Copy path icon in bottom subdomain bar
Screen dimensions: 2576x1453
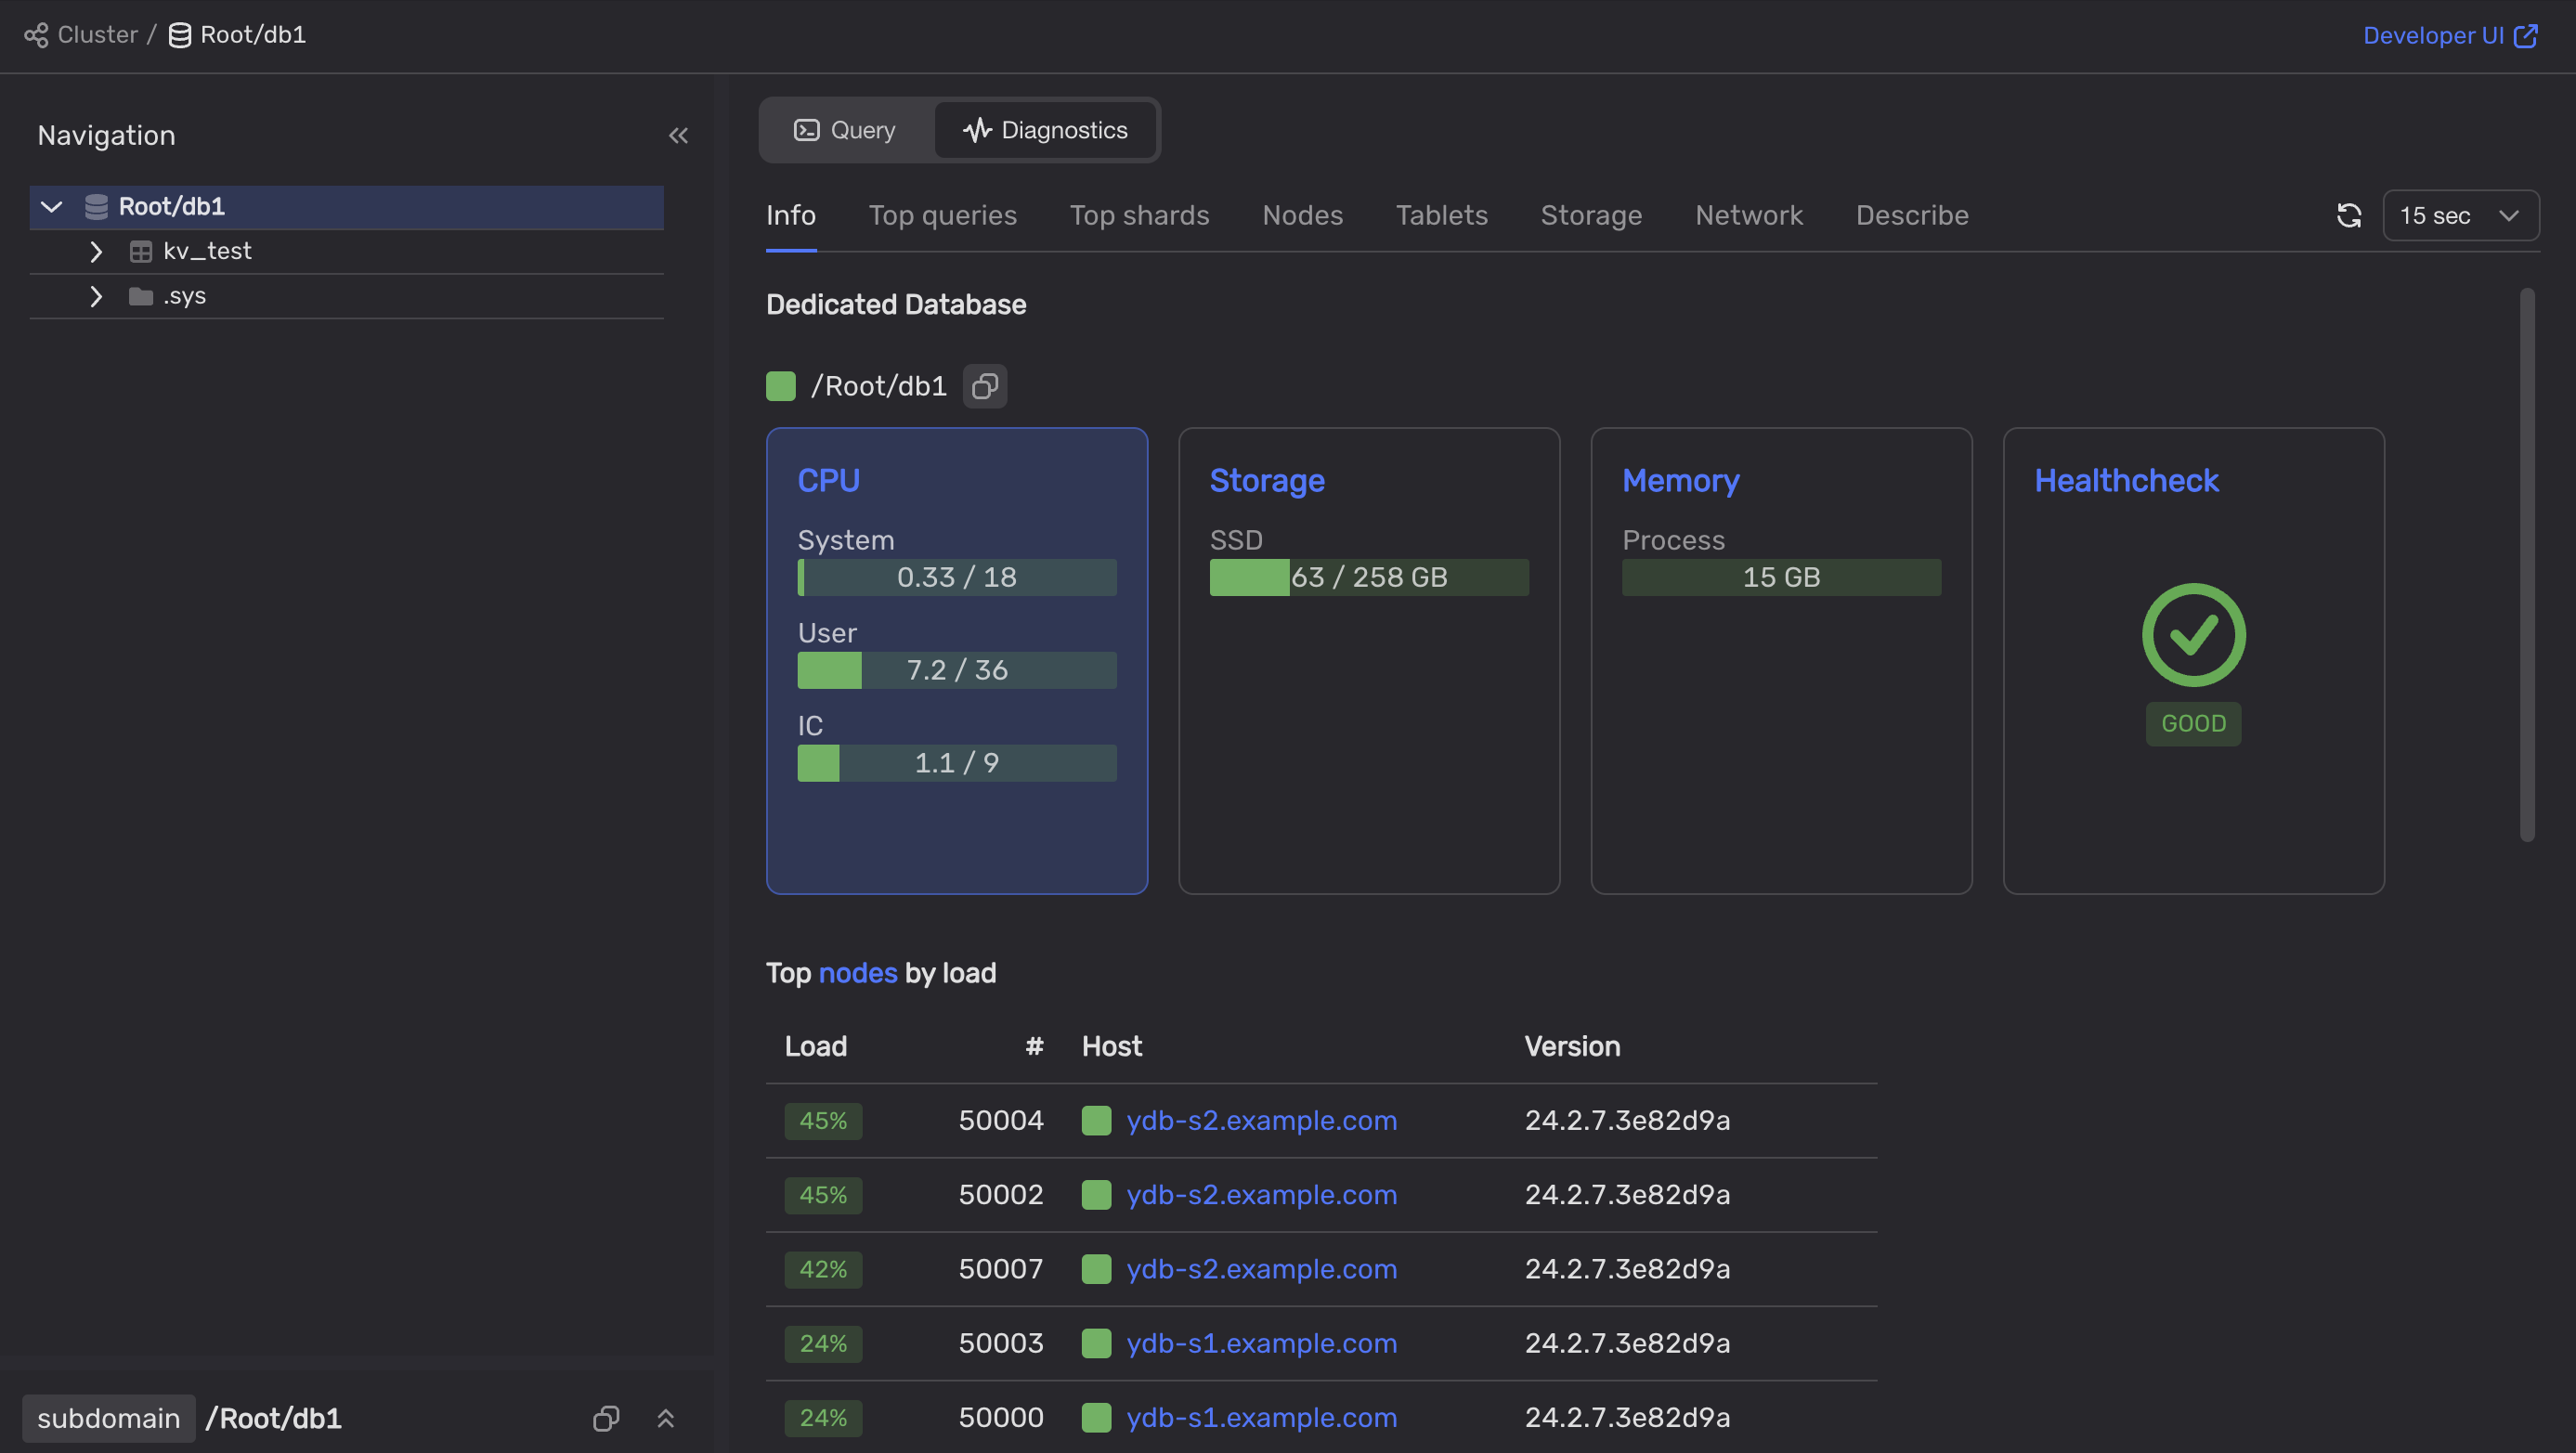606,1418
